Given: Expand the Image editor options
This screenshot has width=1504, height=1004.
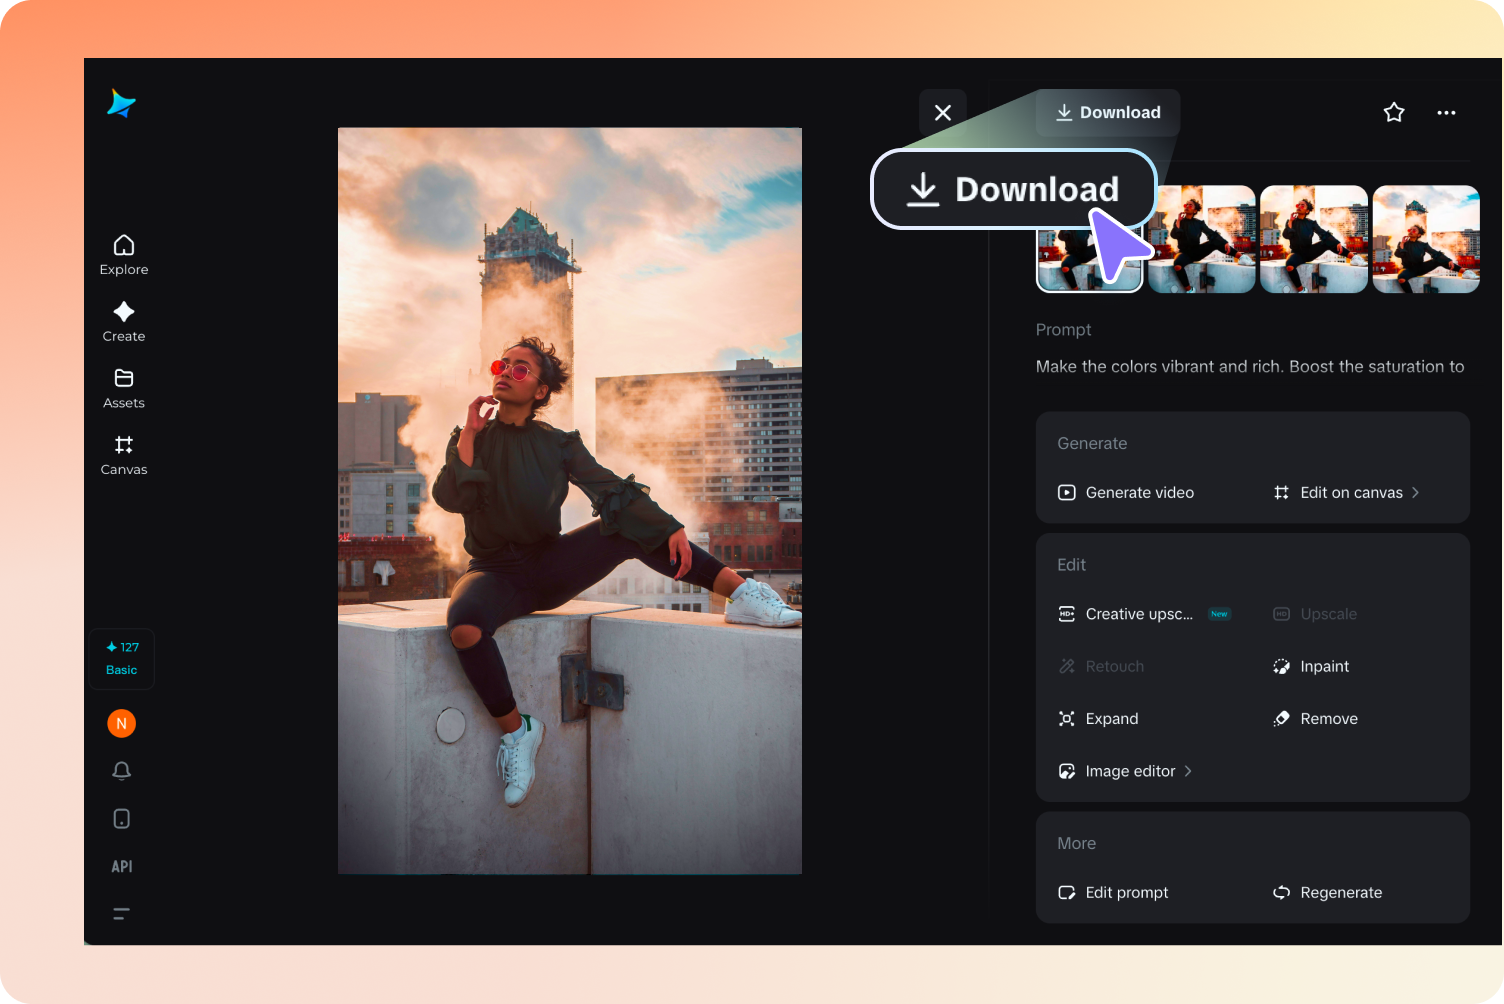Looking at the screenshot, I should pyautogui.click(x=1130, y=771).
